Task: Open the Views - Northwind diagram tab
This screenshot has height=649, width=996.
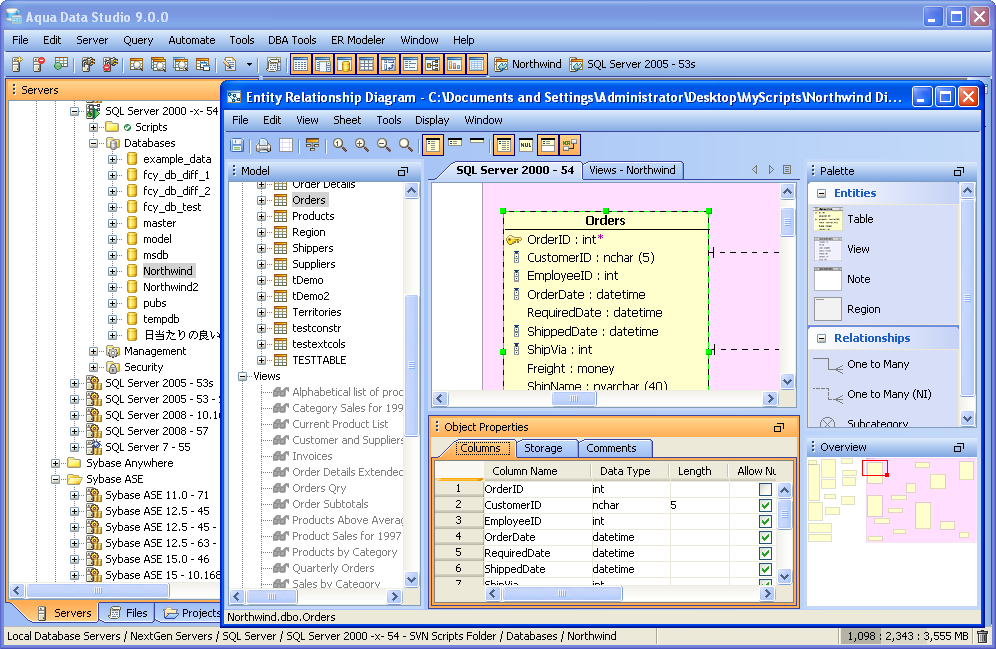Action: 632,170
